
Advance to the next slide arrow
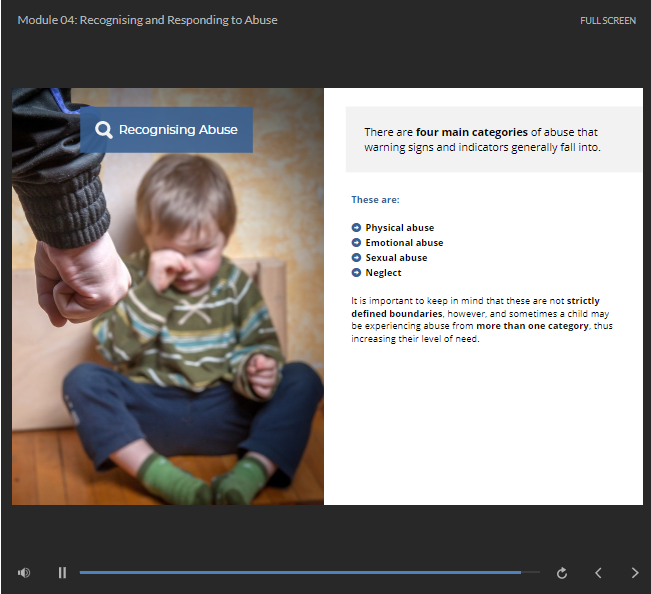[634, 573]
